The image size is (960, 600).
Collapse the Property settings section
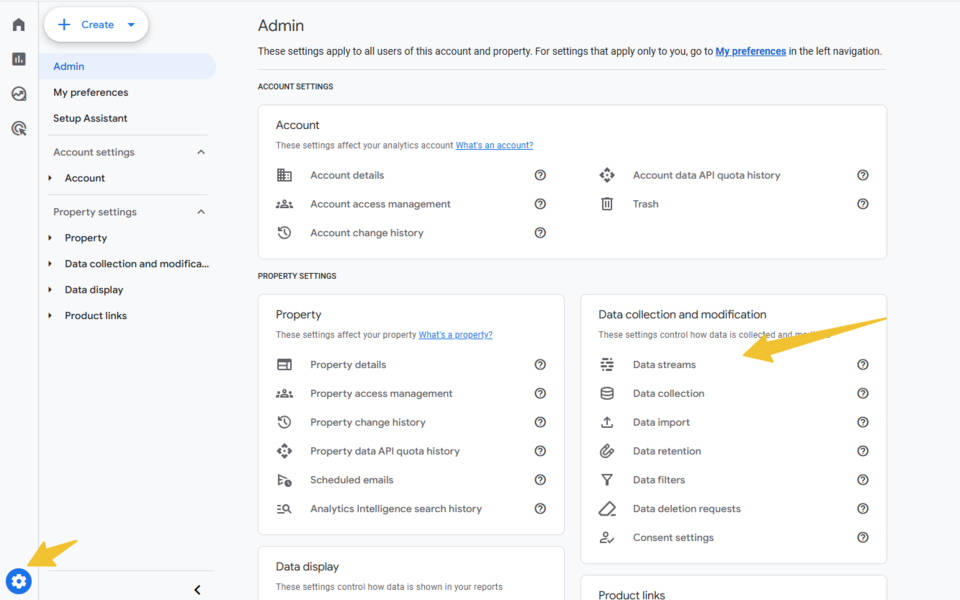click(201, 212)
